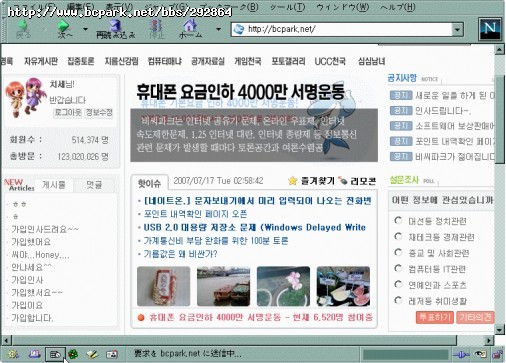Click the horizontal scrollbar left arrow
The image size is (506, 363).
[x=6, y=341]
